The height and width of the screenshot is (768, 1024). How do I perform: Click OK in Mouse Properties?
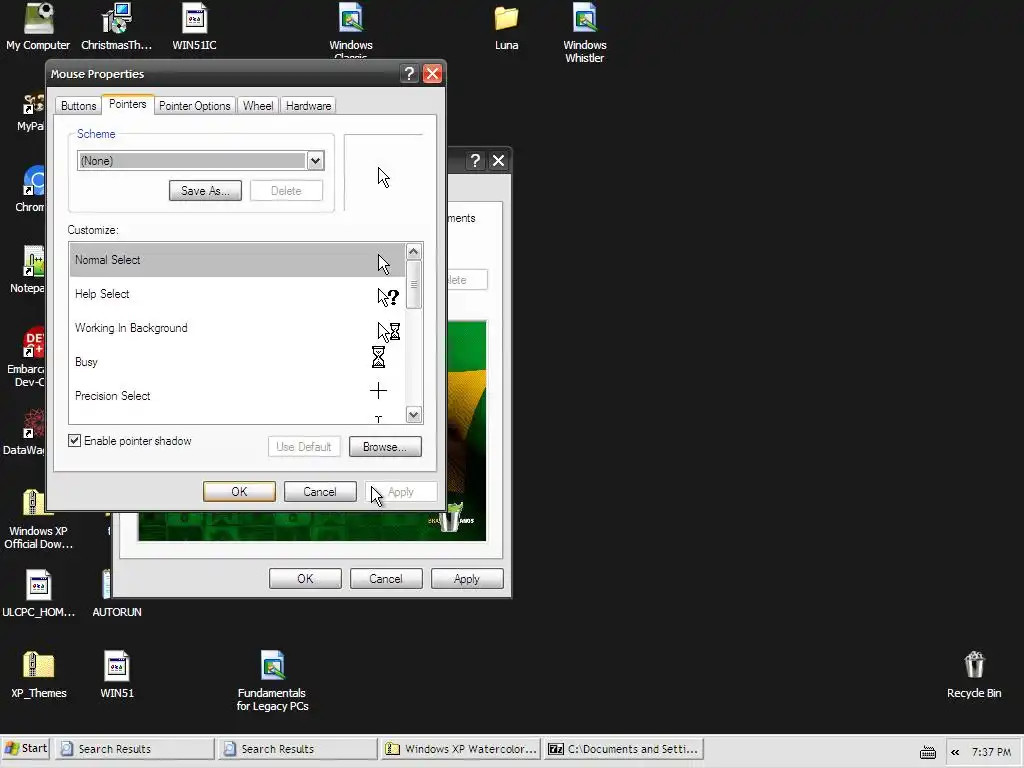[239, 492]
